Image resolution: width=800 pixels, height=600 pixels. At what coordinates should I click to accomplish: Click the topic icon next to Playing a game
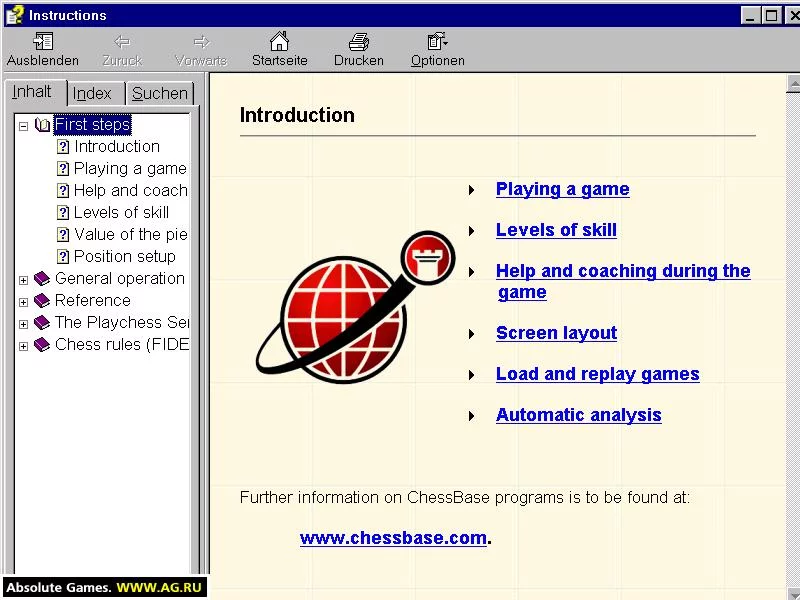pos(63,169)
